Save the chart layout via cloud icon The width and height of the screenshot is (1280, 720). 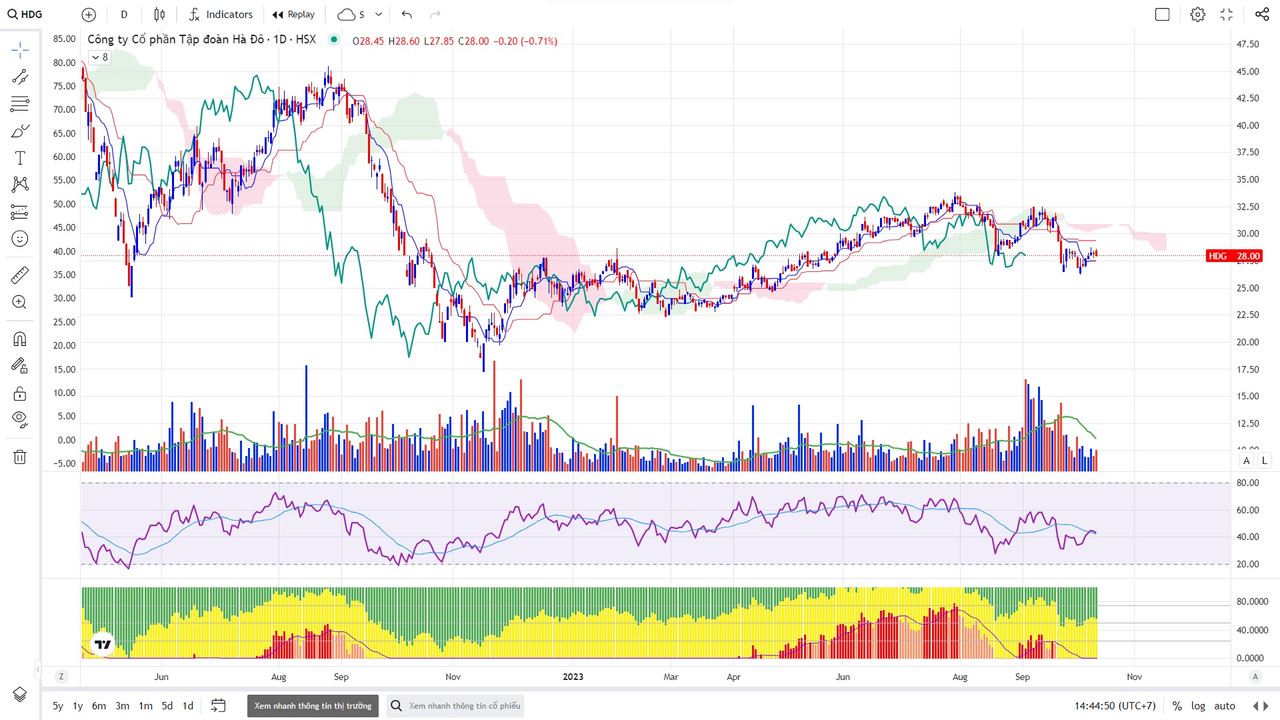coord(351,15)
